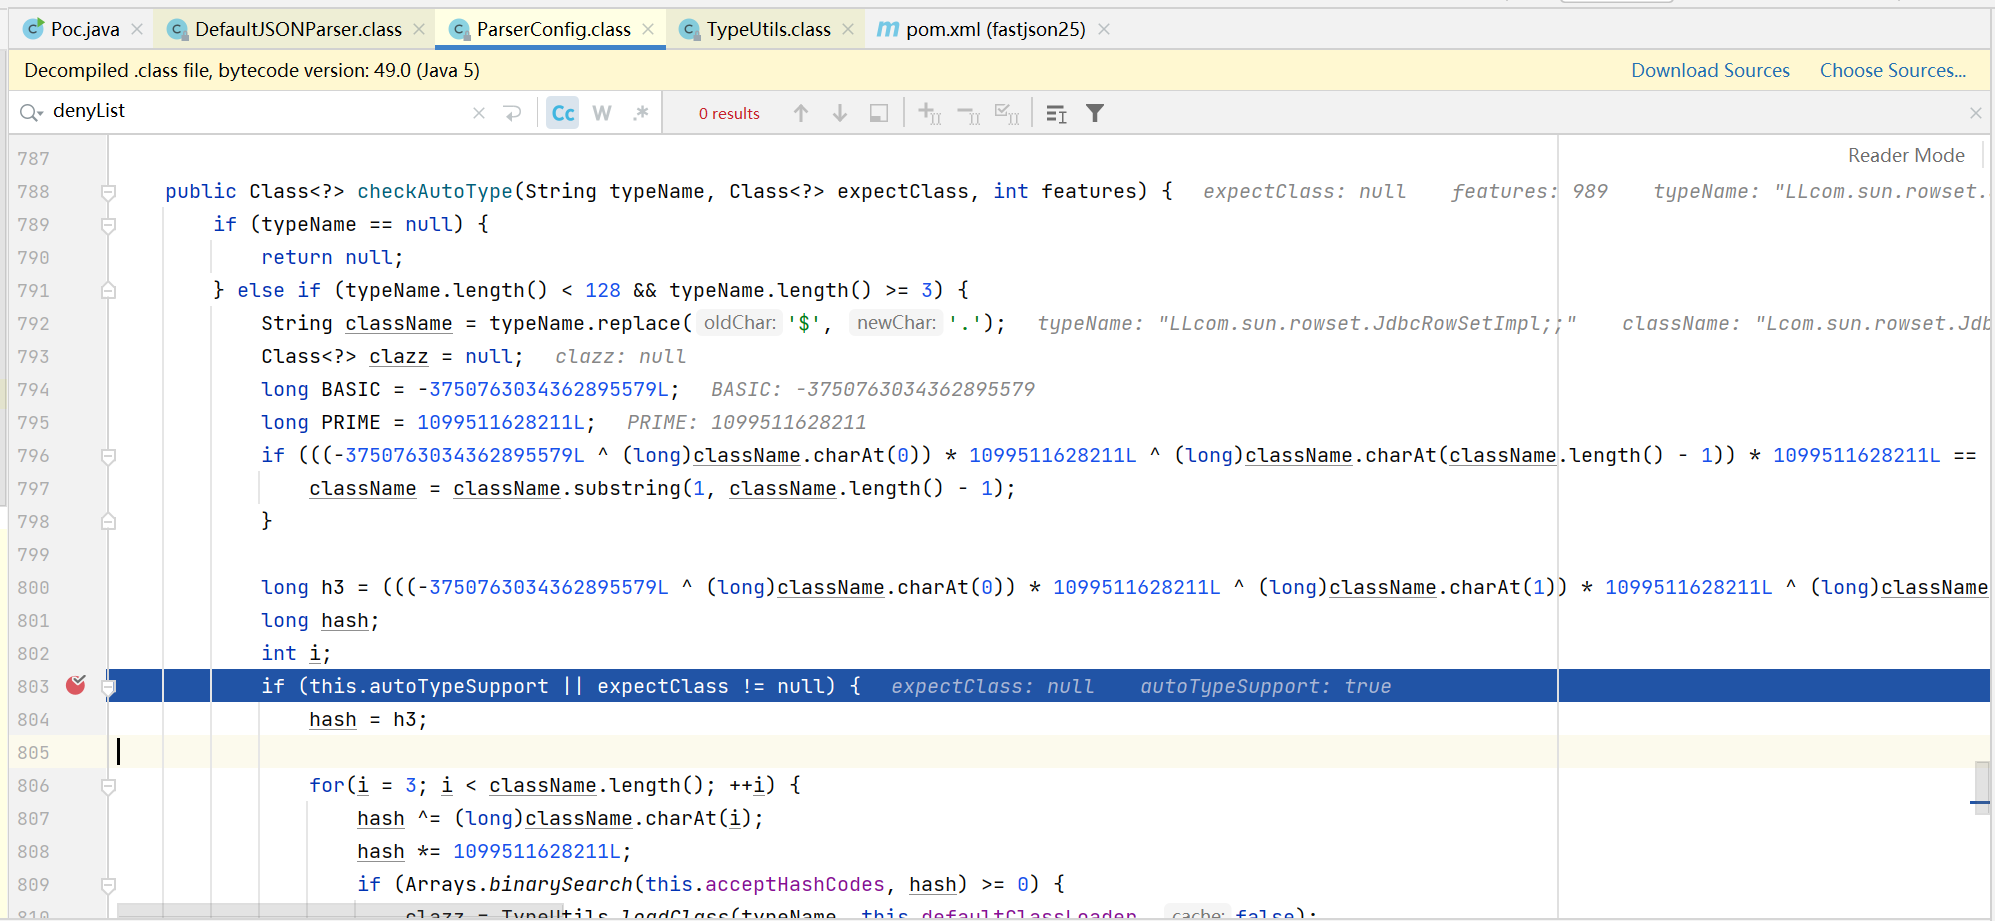Enable Reader Mode
The image size is (1995, 921).
pyautogui.click(x=1906, y=155)
